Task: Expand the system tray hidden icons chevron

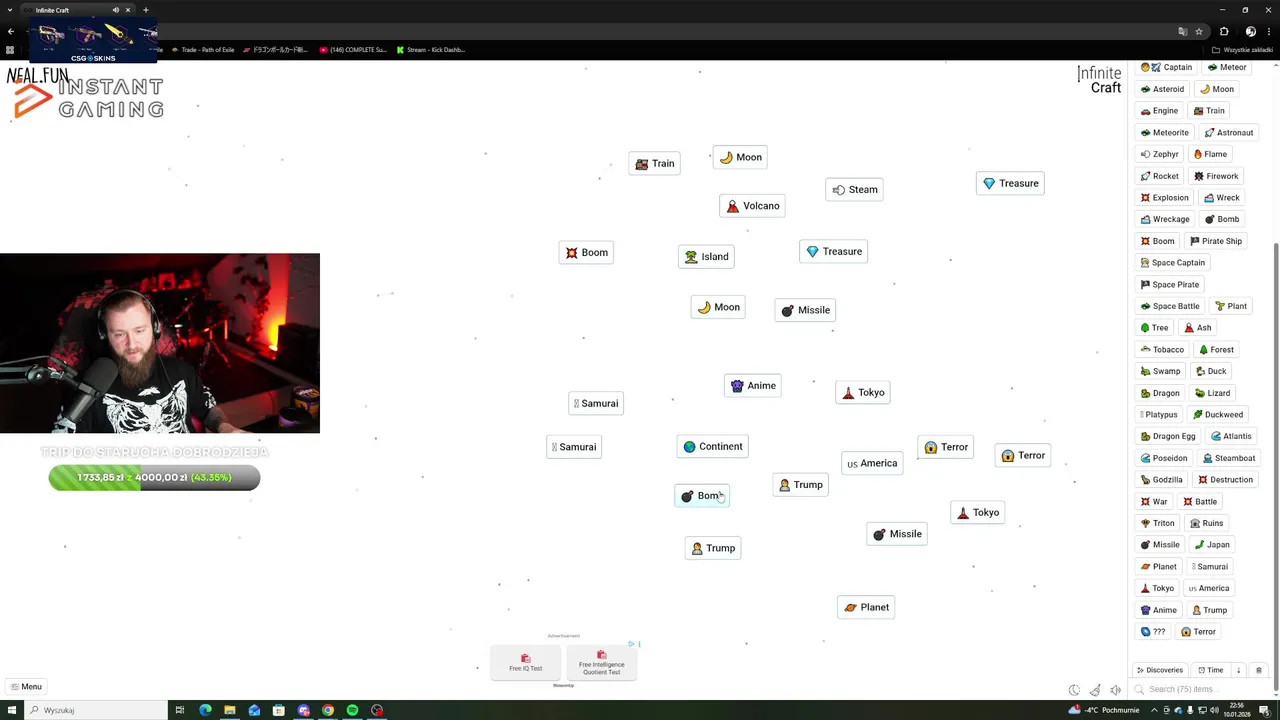Action: (x=1155, y=710)
